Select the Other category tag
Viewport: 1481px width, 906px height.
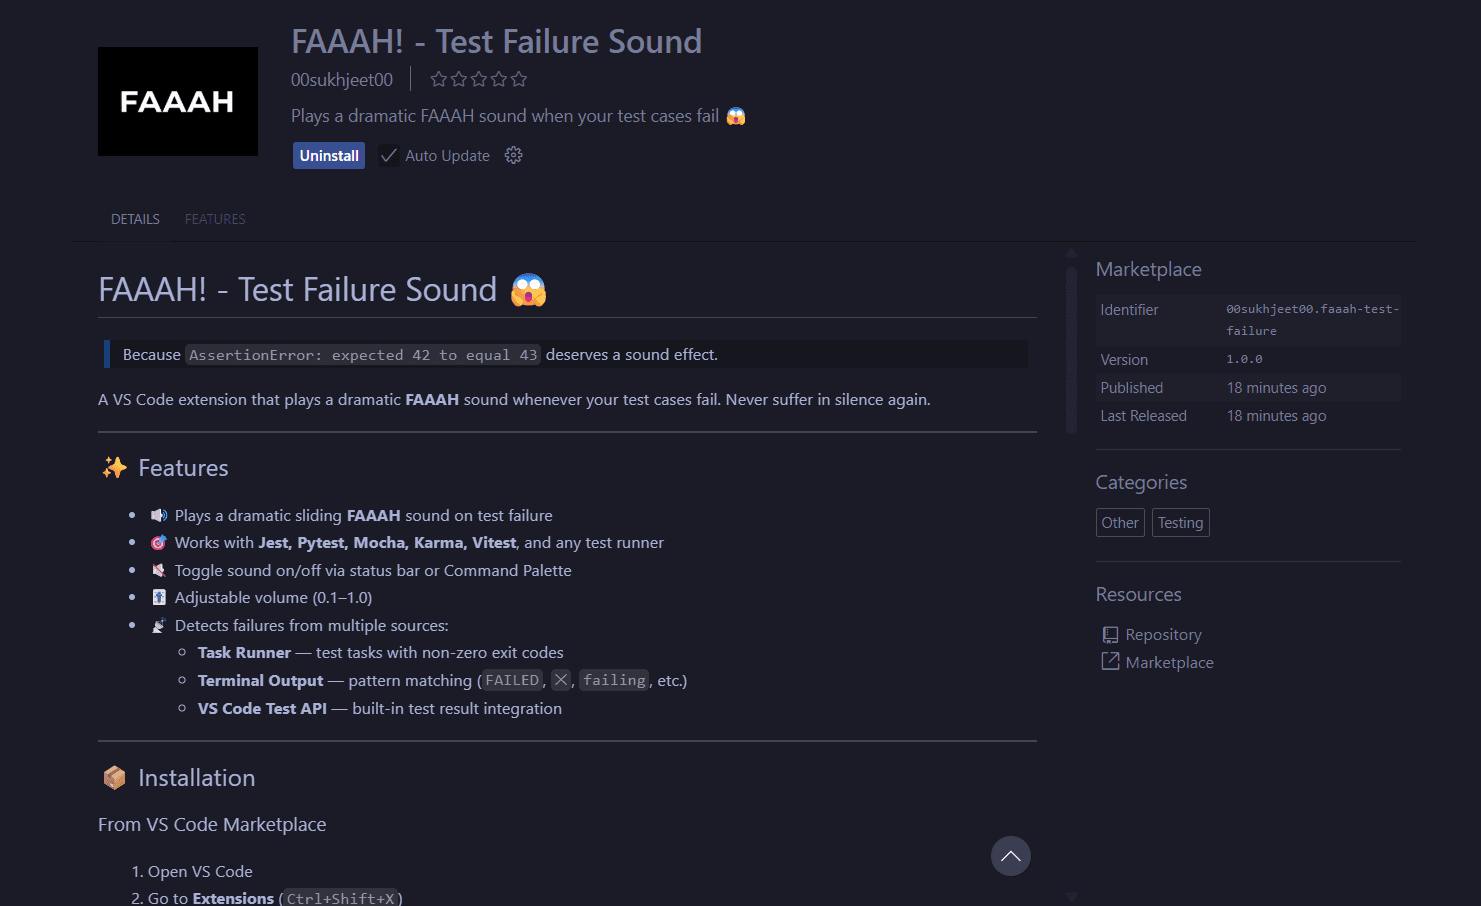click(x=1120, y=522)
